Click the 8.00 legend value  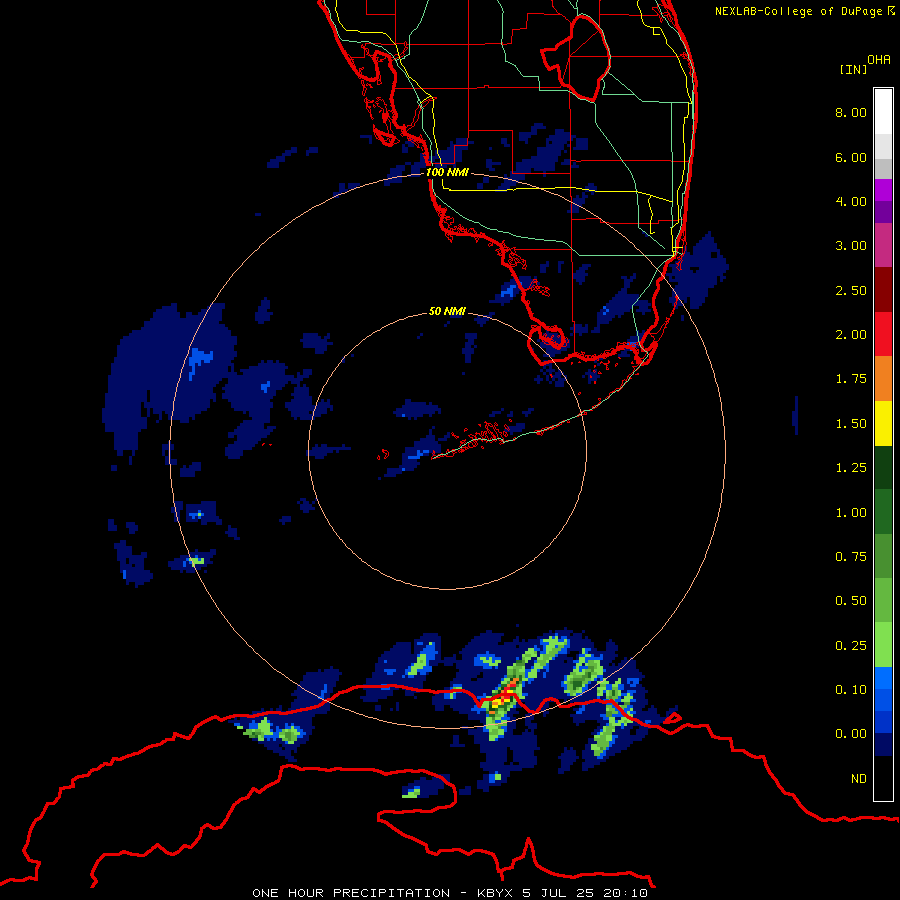(x=851, y=112)
